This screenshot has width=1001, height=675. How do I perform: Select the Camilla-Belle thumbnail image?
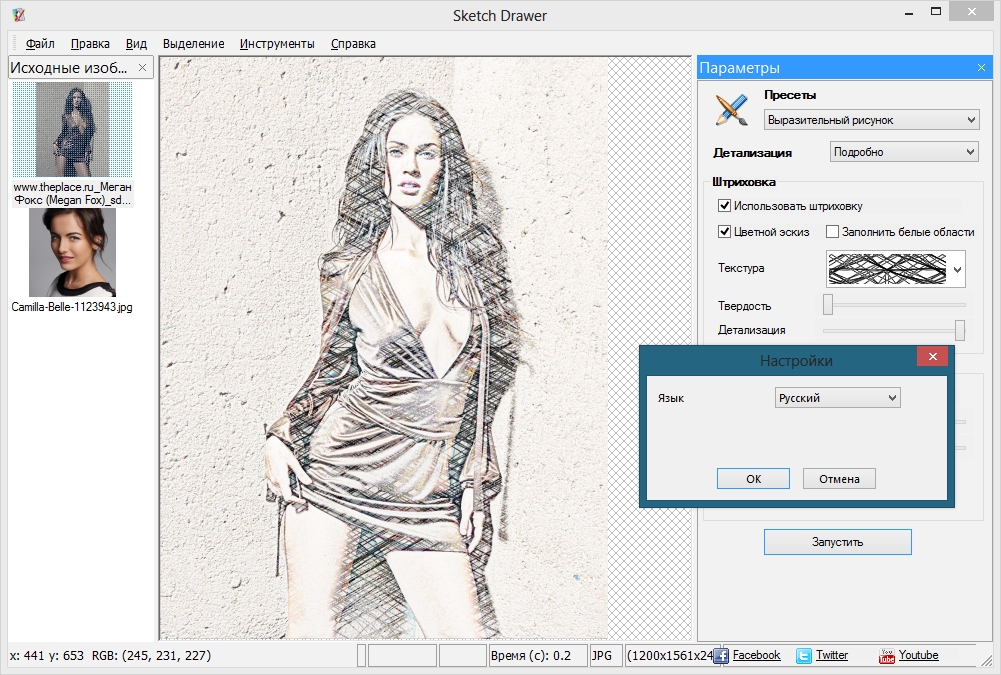[72, 252]
